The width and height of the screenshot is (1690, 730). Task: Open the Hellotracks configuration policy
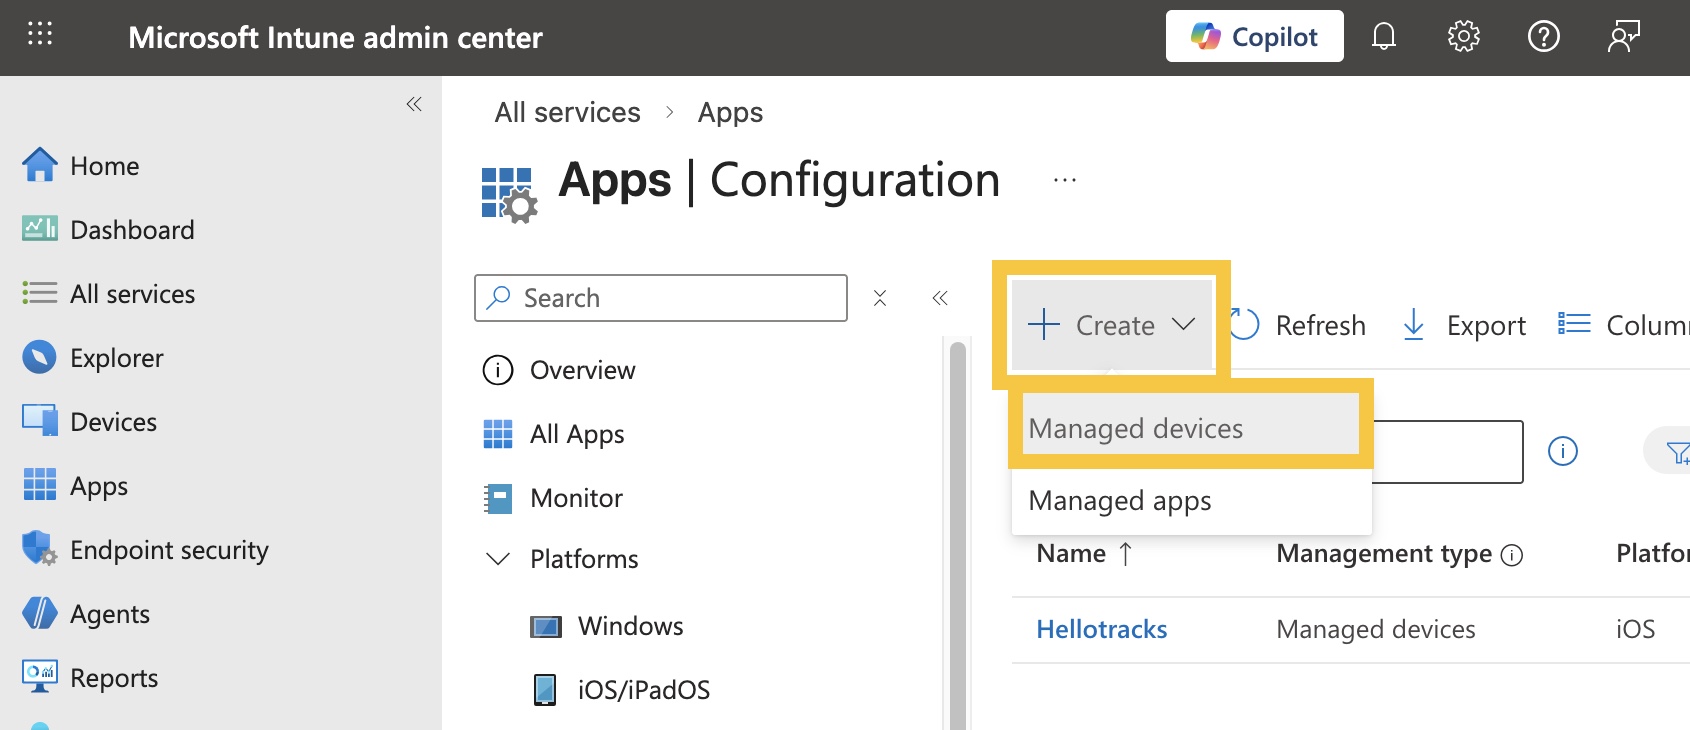[x=1101, y=629]
